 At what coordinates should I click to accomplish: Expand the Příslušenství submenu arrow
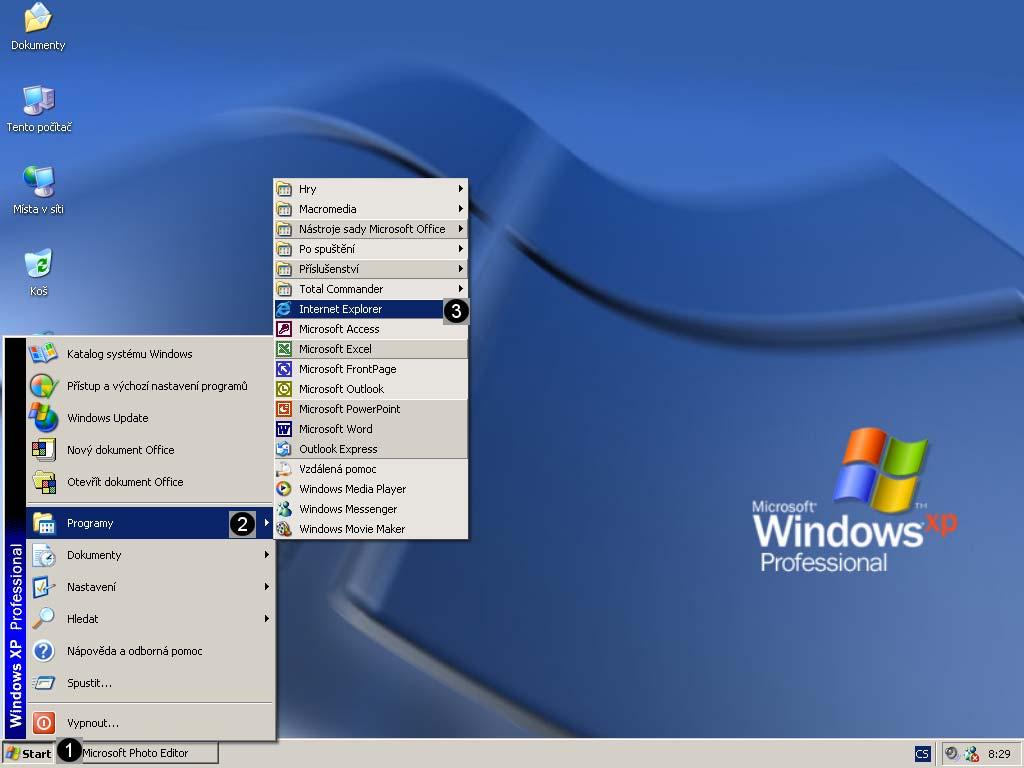pyautogui.click(x=460, y=268)
